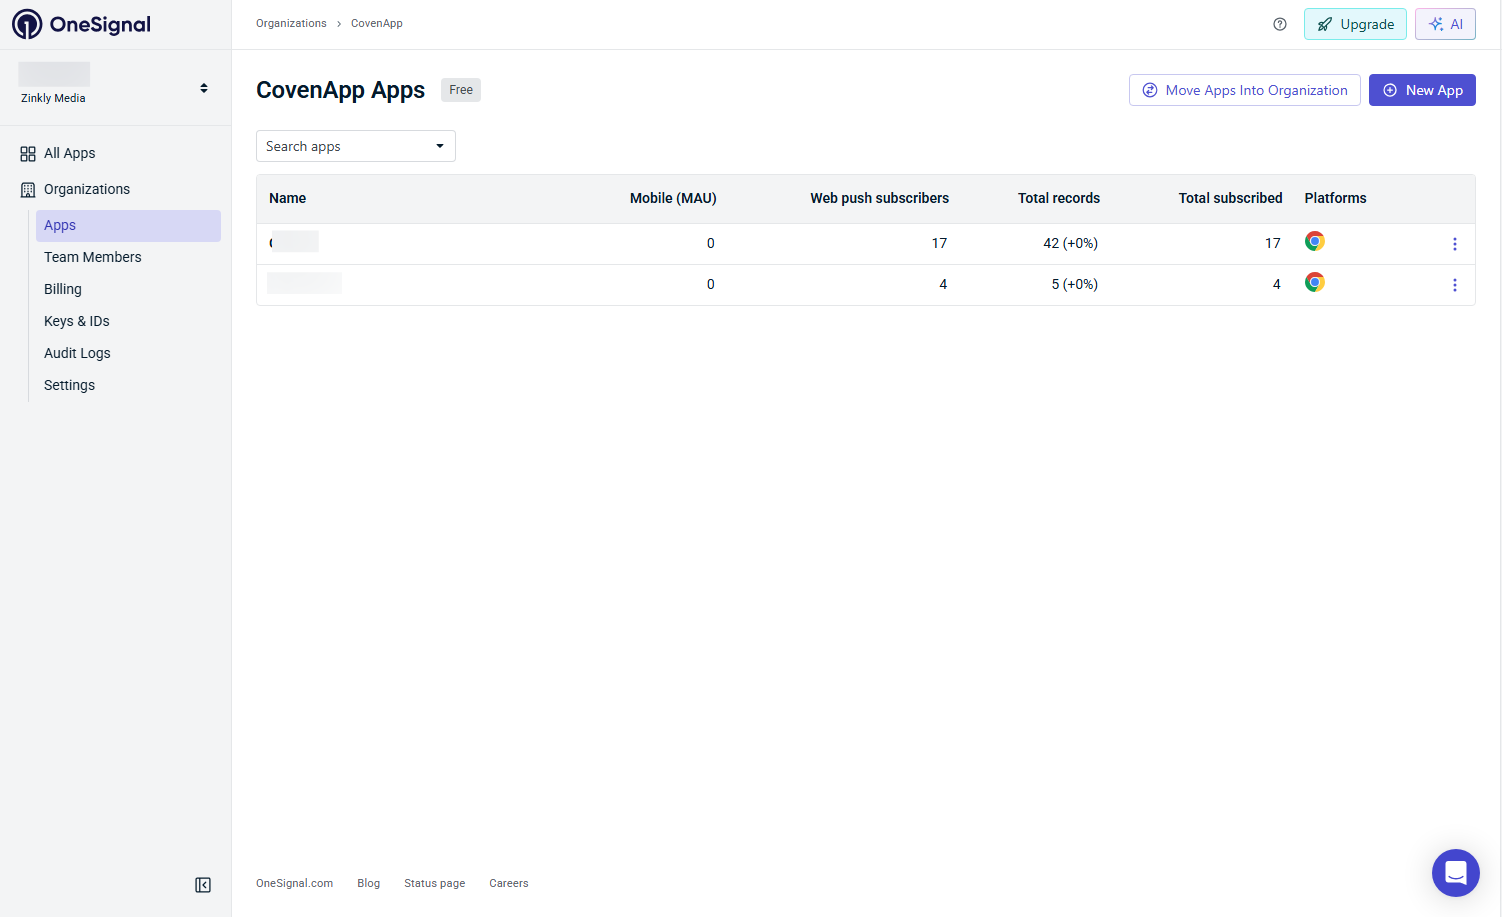Click Move Apps Into Organization
The image size is (1502, 917).
(1244, 90)
